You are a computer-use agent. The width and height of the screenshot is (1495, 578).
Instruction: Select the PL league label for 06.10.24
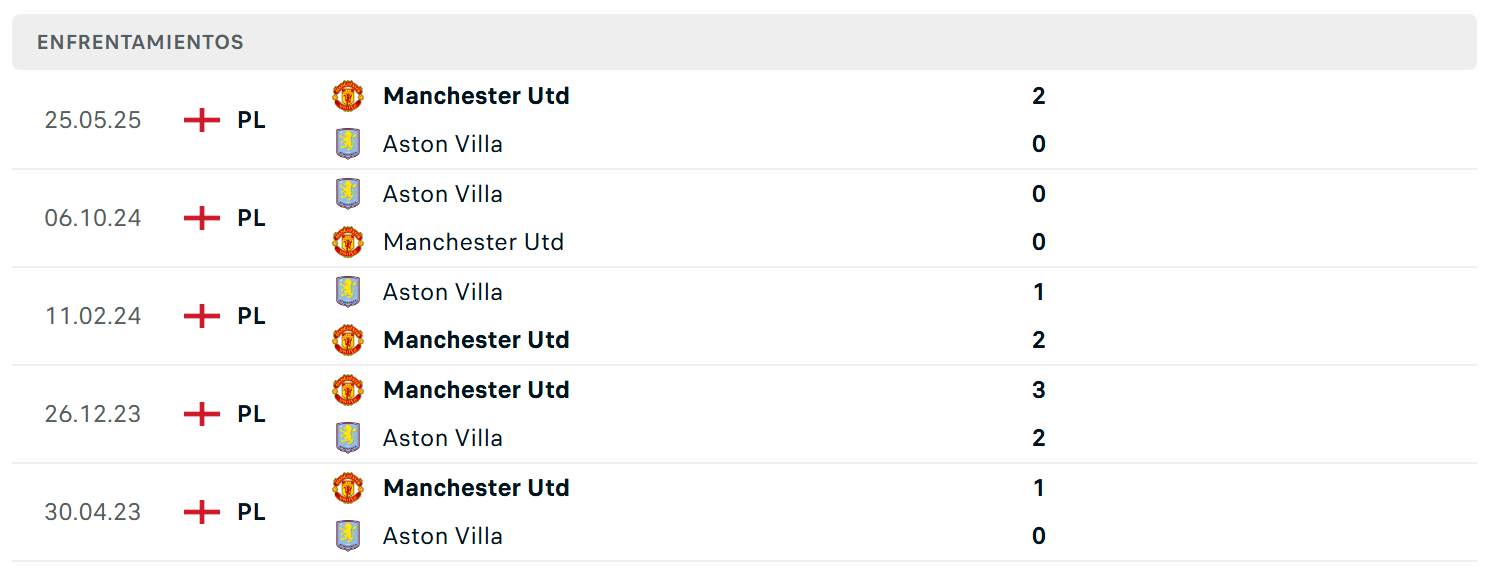(x=252, y=218)
